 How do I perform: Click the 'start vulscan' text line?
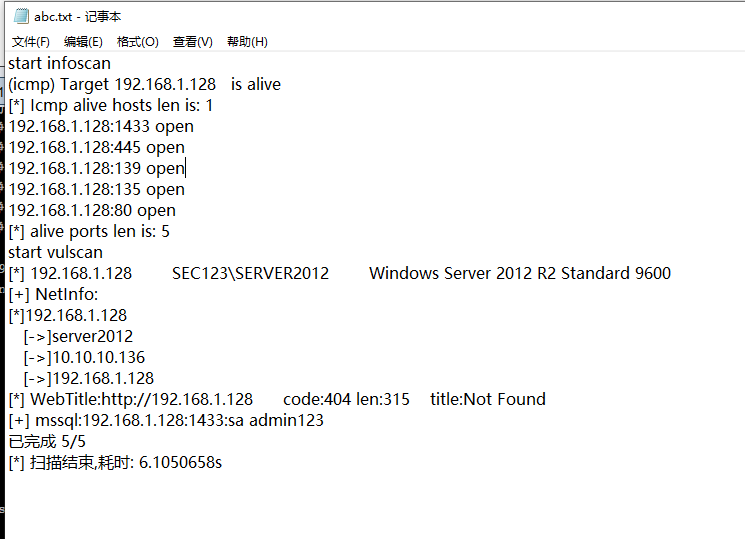click(56, 252)
